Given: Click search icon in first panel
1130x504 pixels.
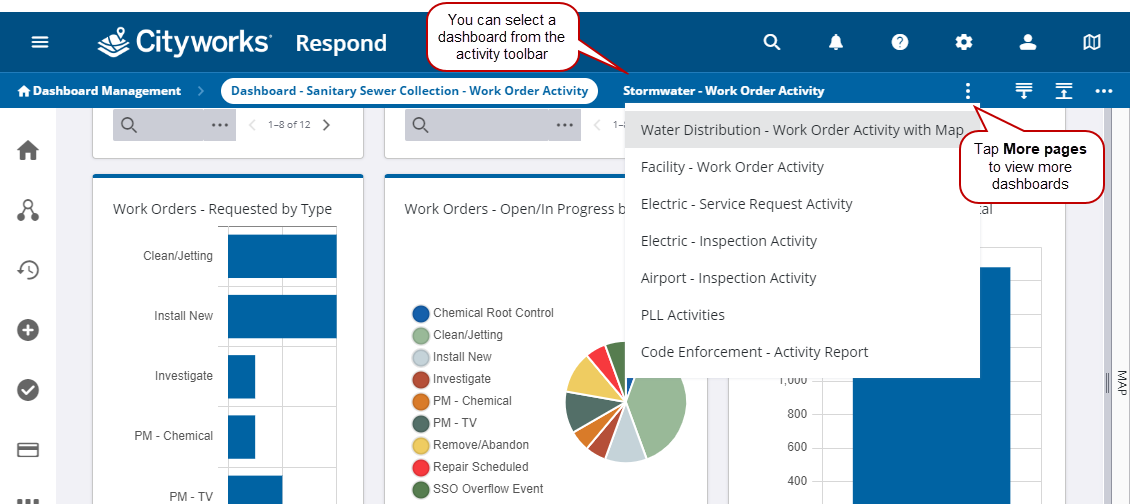Looking at the screenshot, I should (129, 125).
